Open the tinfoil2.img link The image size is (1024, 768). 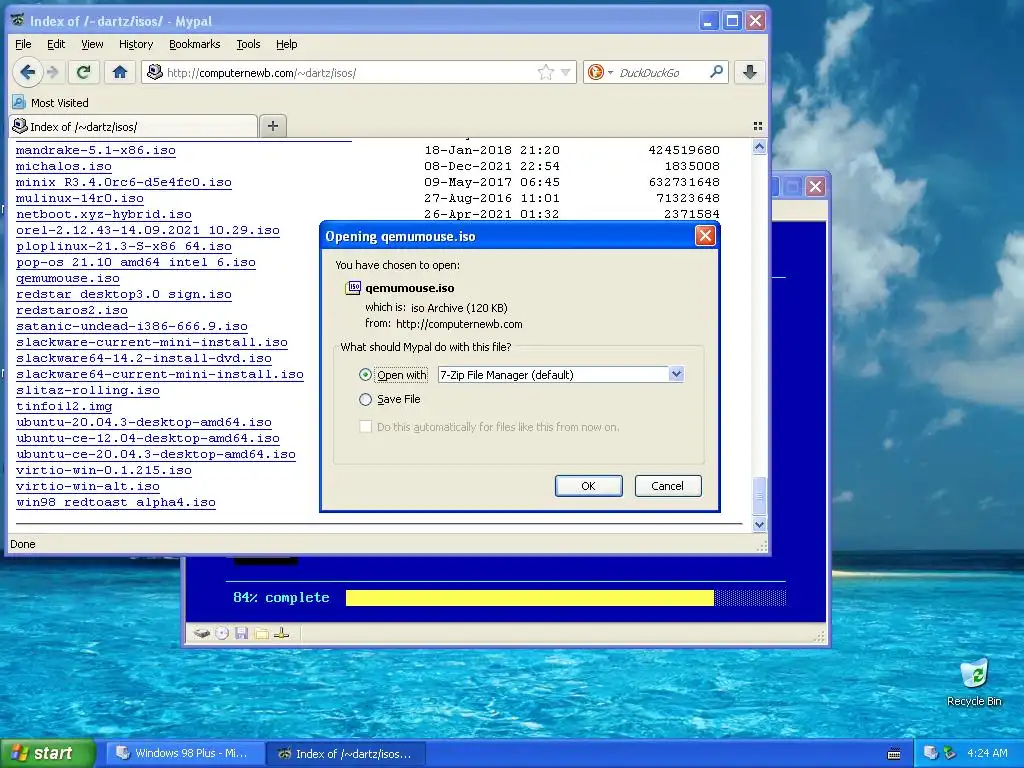[x=64, y=406]
